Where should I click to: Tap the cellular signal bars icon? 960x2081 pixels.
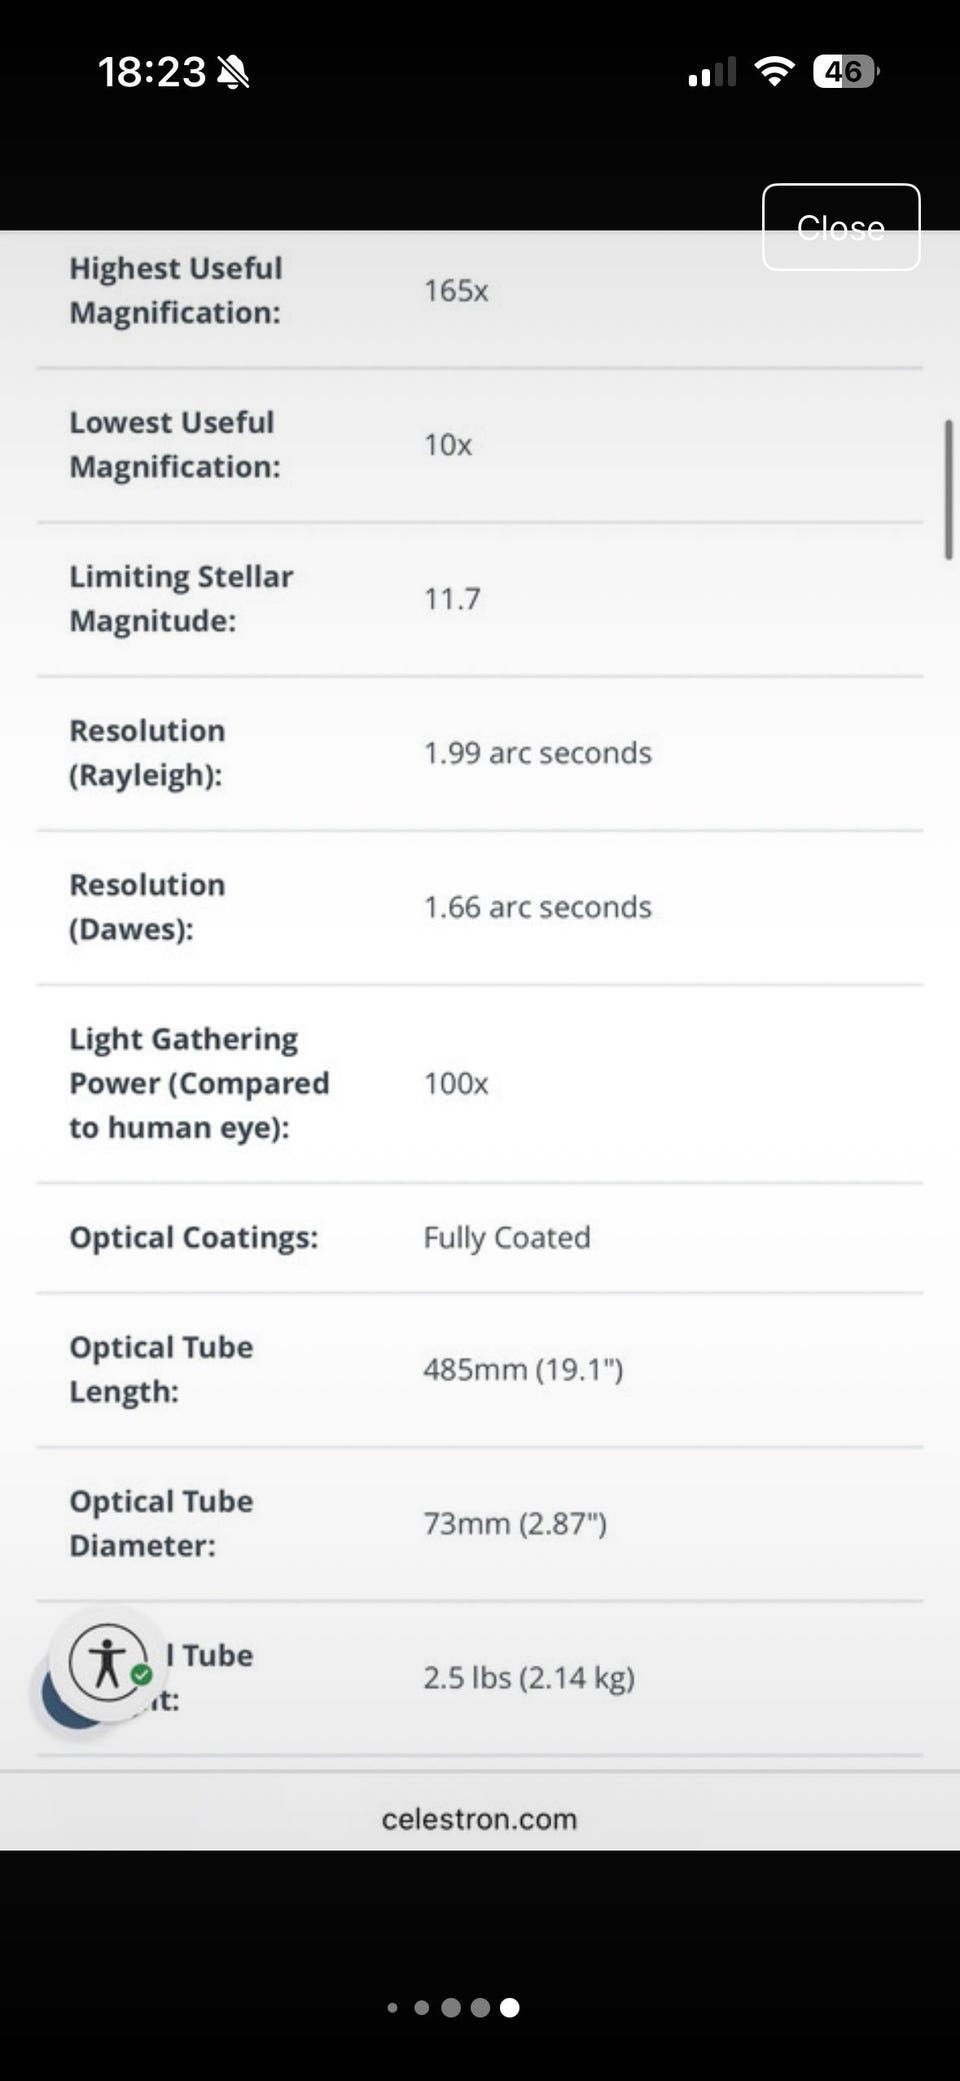[712, 72]
